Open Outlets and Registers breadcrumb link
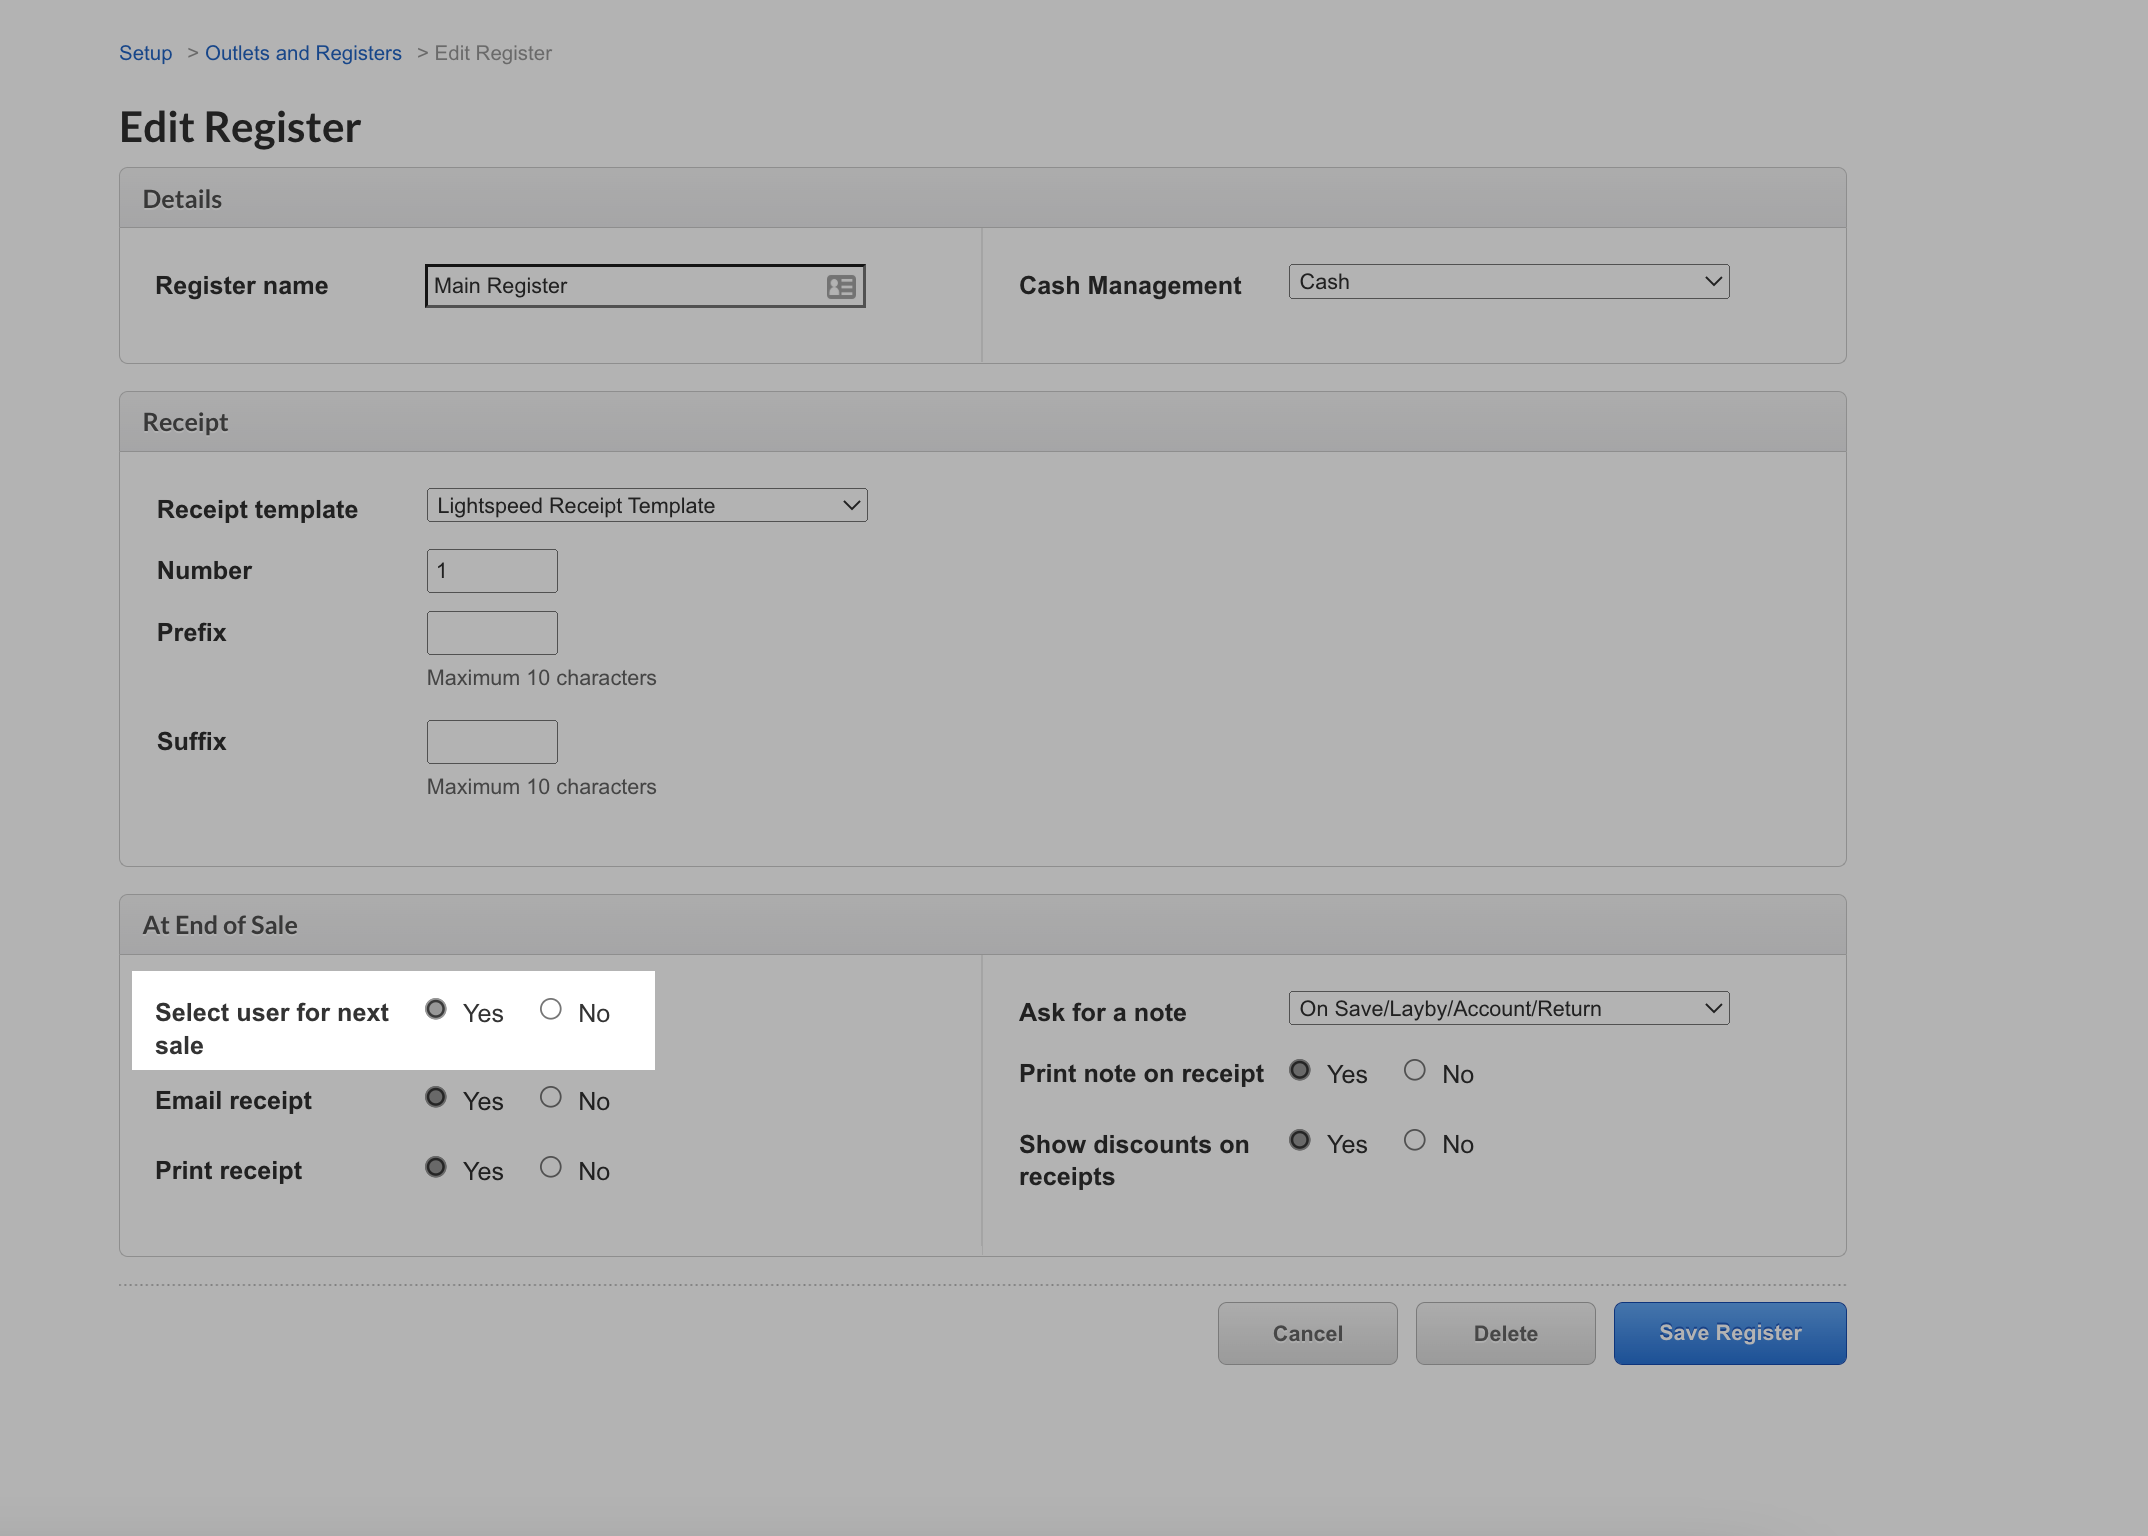The width and height of the screenshot is (2148, 1536). [x=303, y=52]
